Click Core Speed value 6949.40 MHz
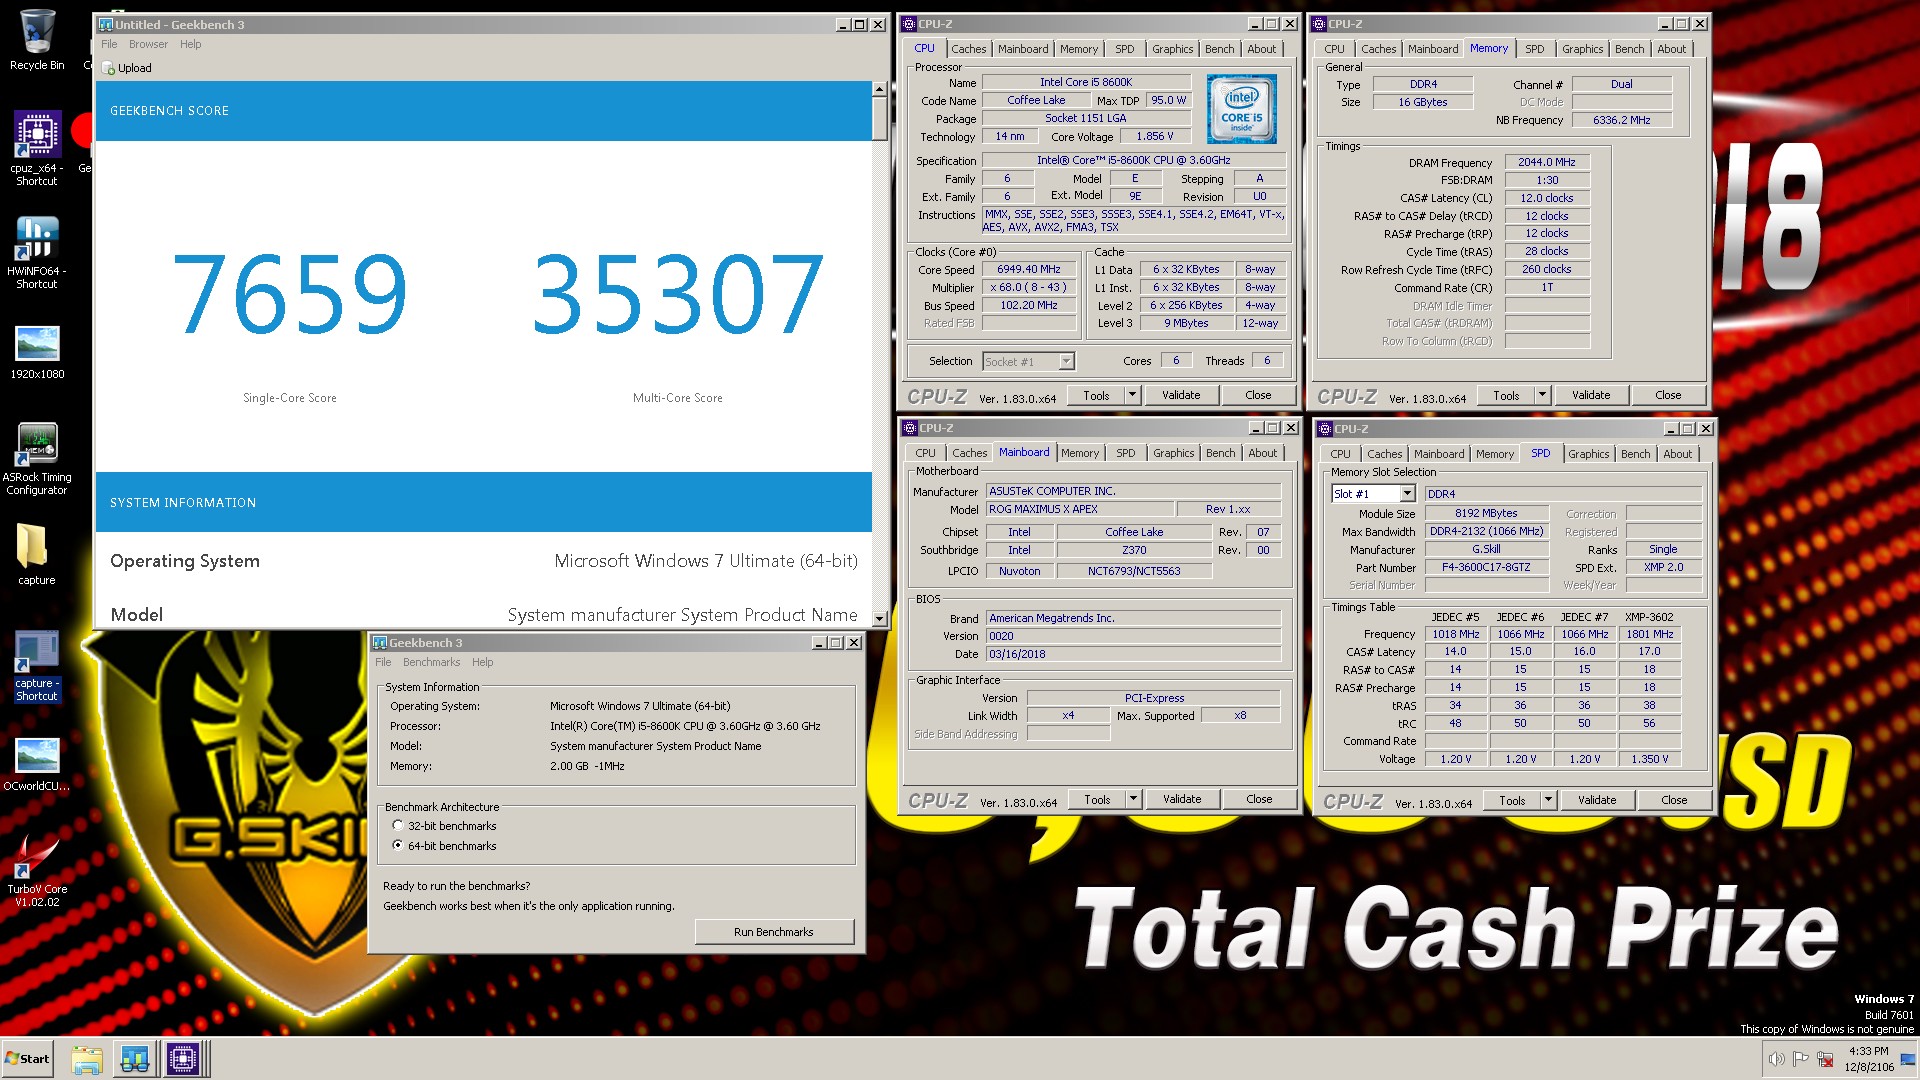 point(1028,269)
